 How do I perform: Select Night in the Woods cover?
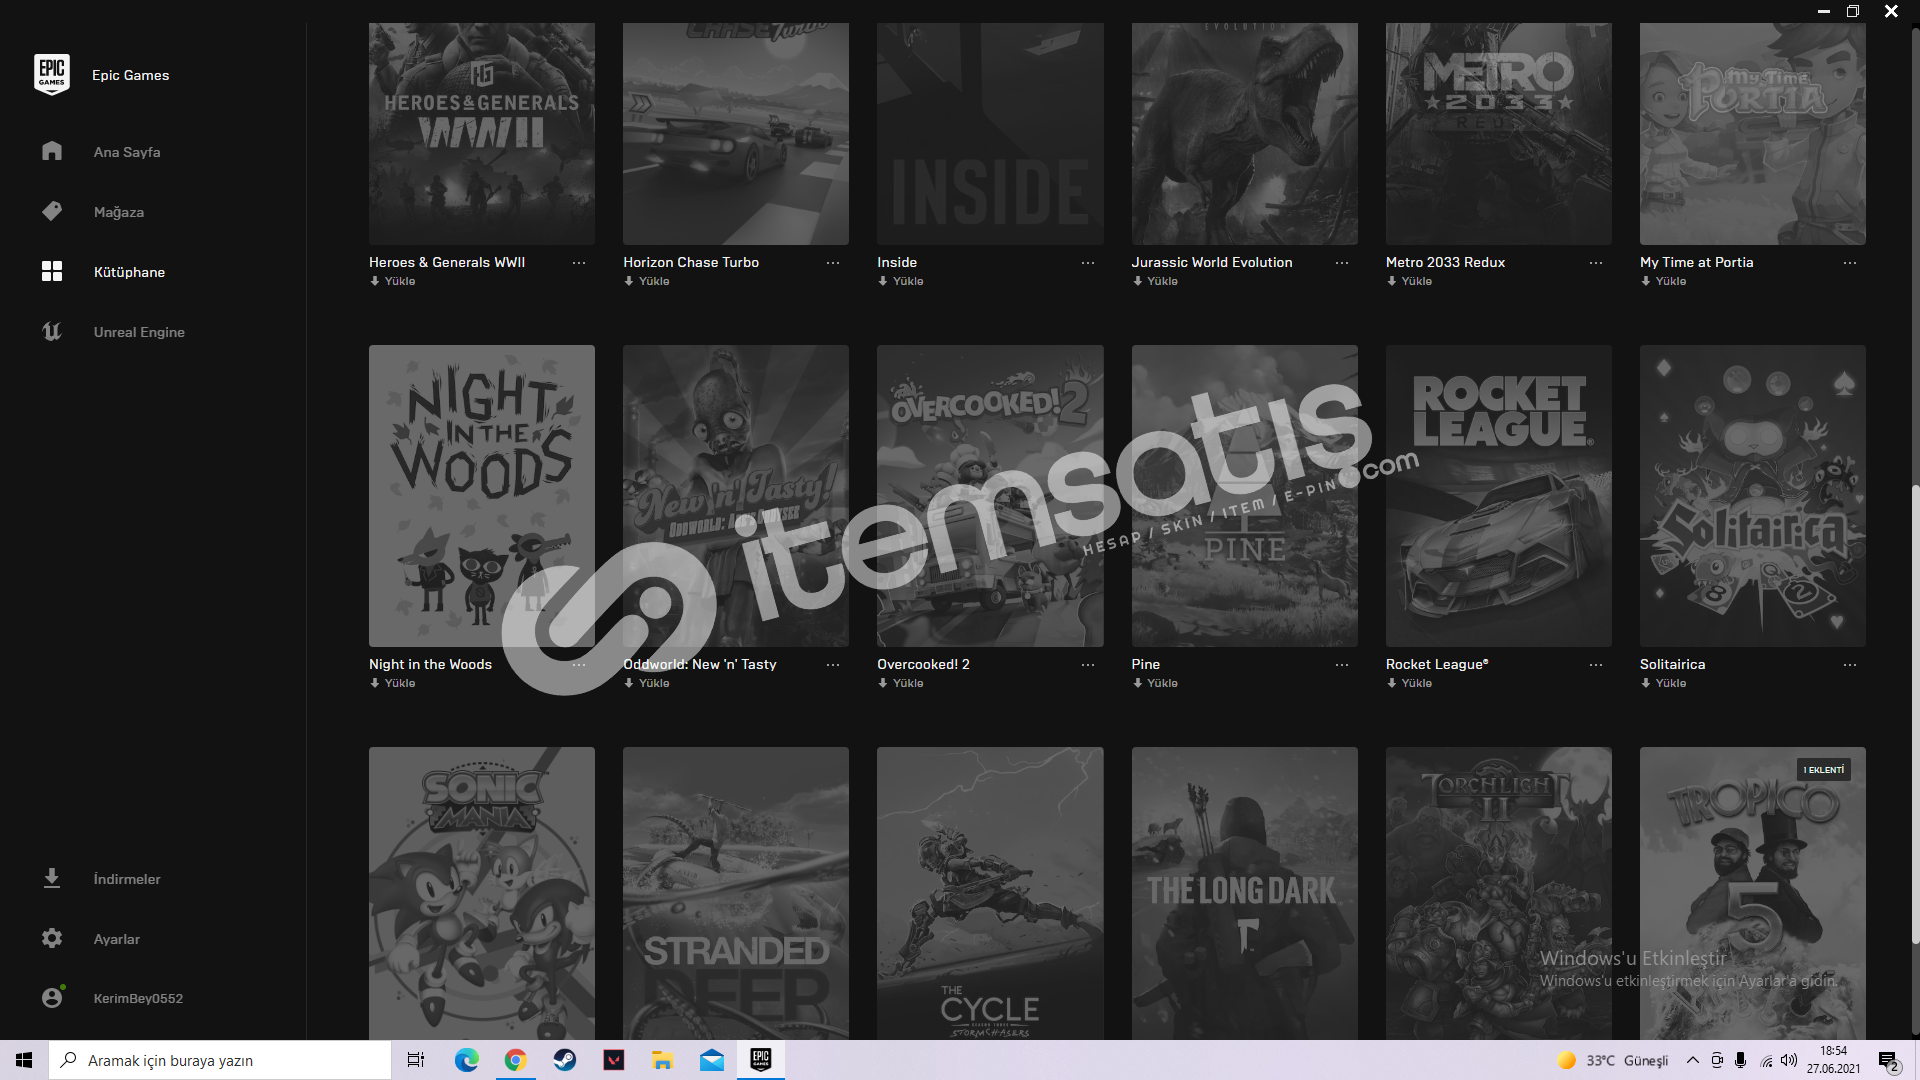click(x=482, y=496)
